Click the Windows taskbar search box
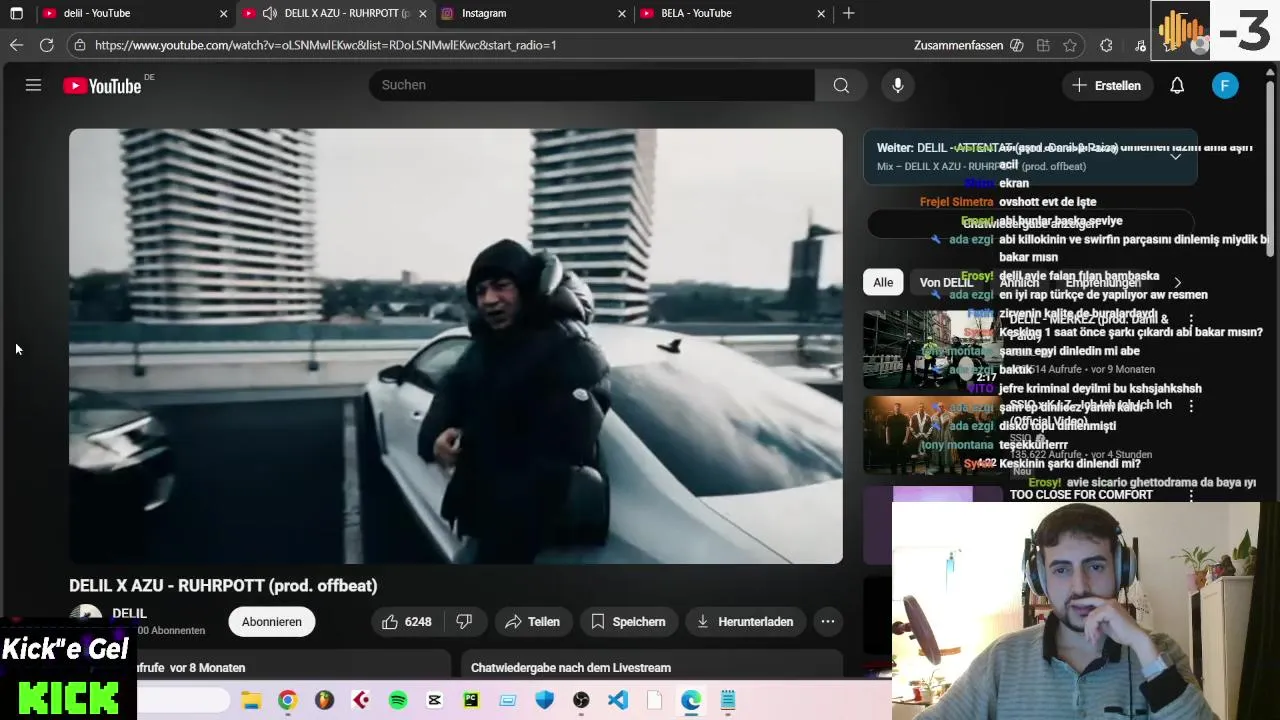Screen dimensions: 1280x720 pos(184,700)
